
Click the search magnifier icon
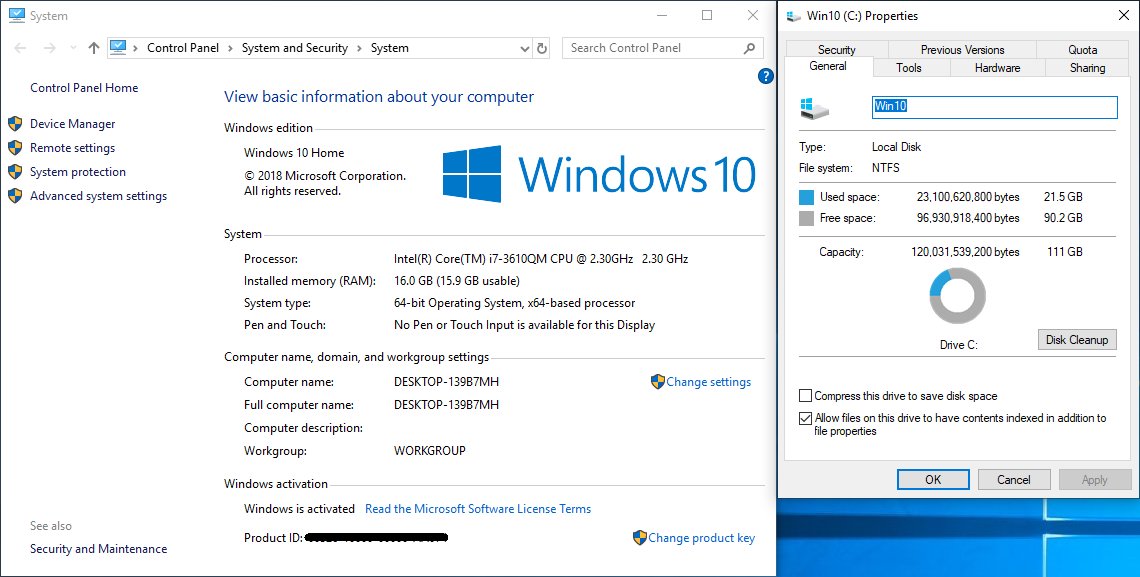[750, 48]
